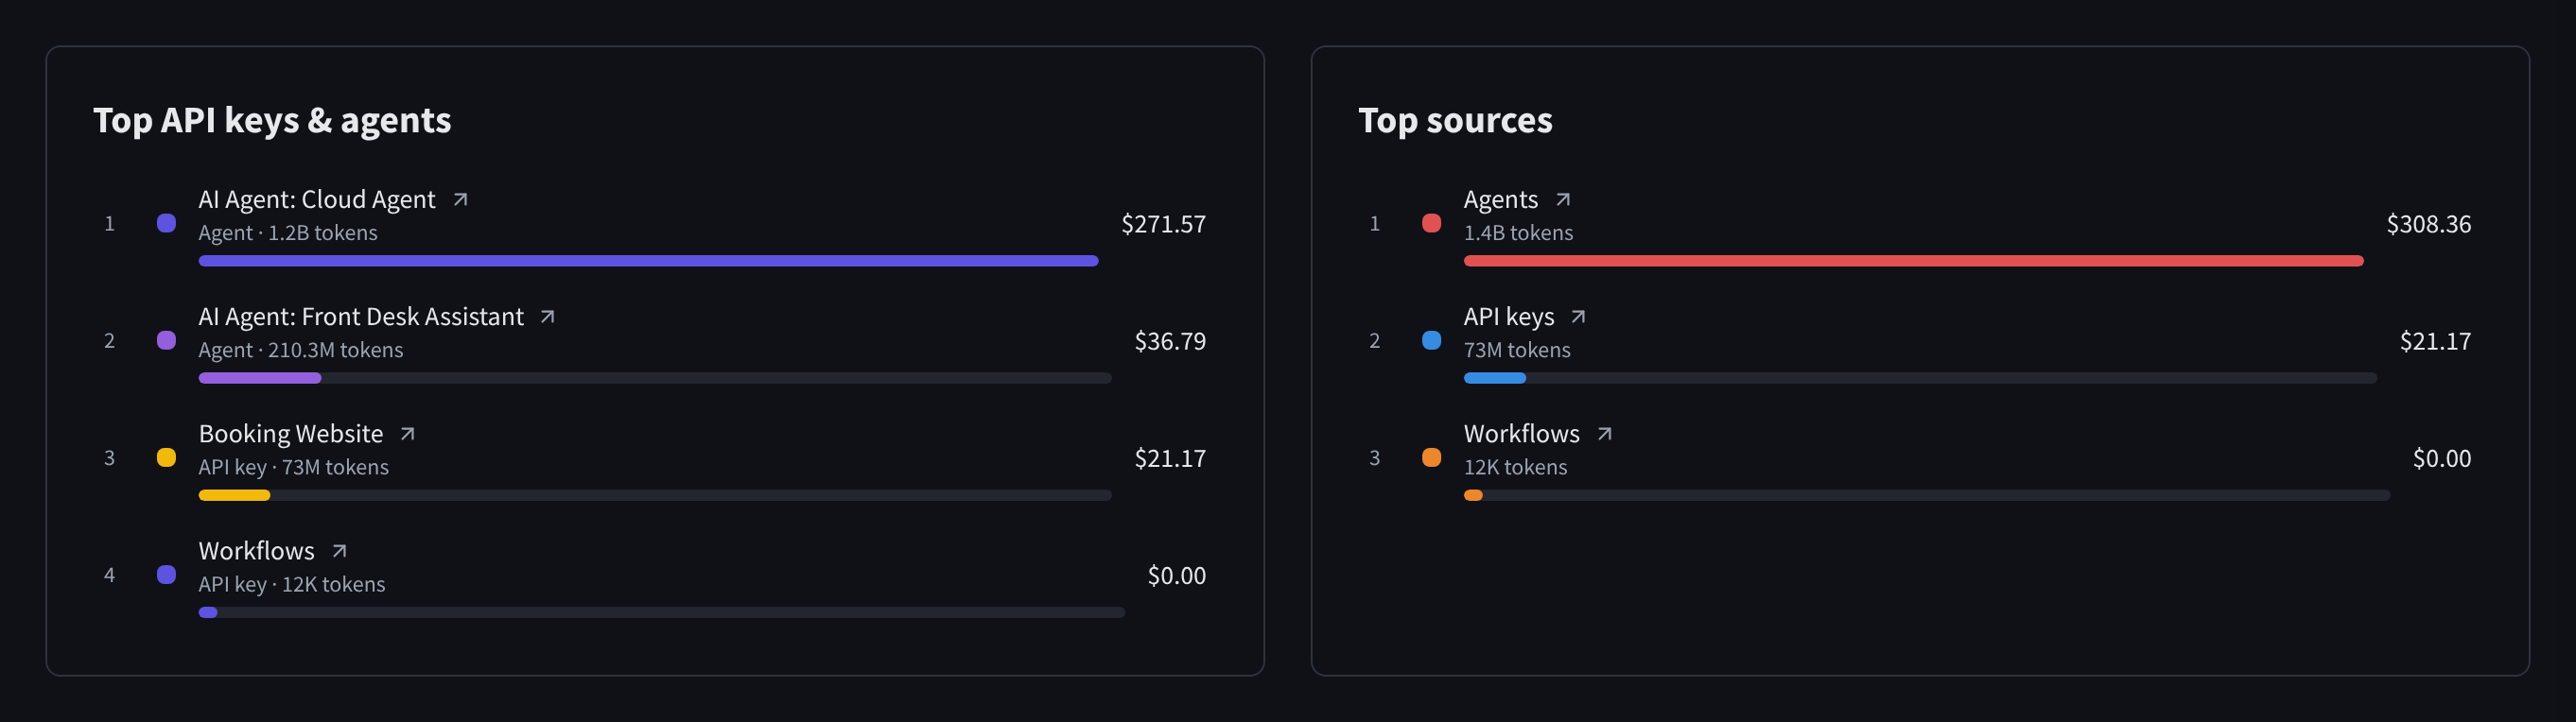Open the arrow icon beside Agents in Top sources

coord(1563,200)
